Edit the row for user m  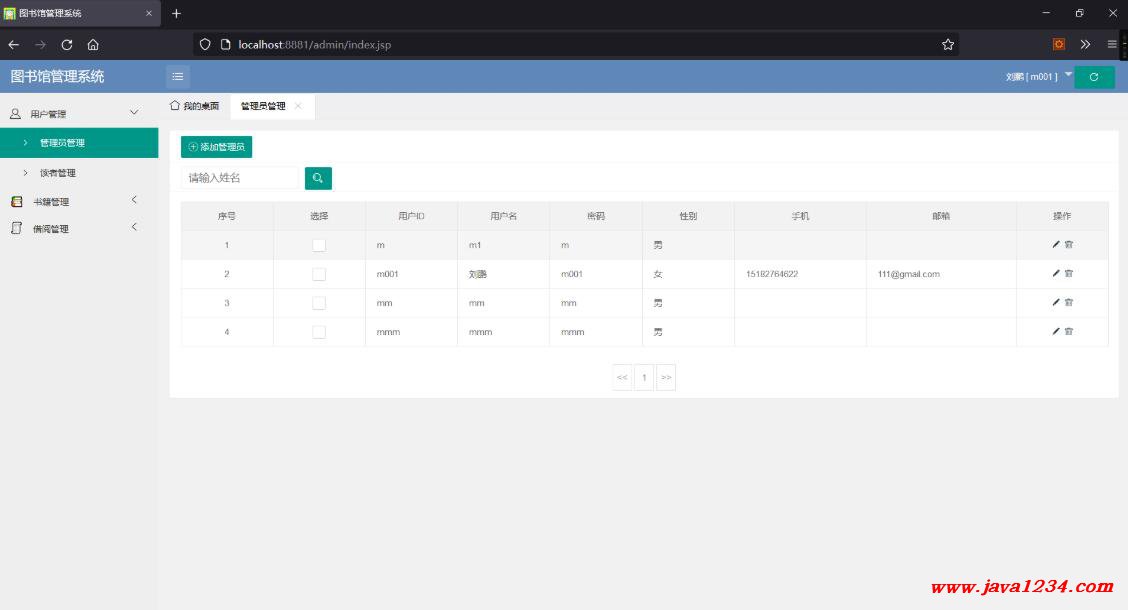coord(1055,245)
